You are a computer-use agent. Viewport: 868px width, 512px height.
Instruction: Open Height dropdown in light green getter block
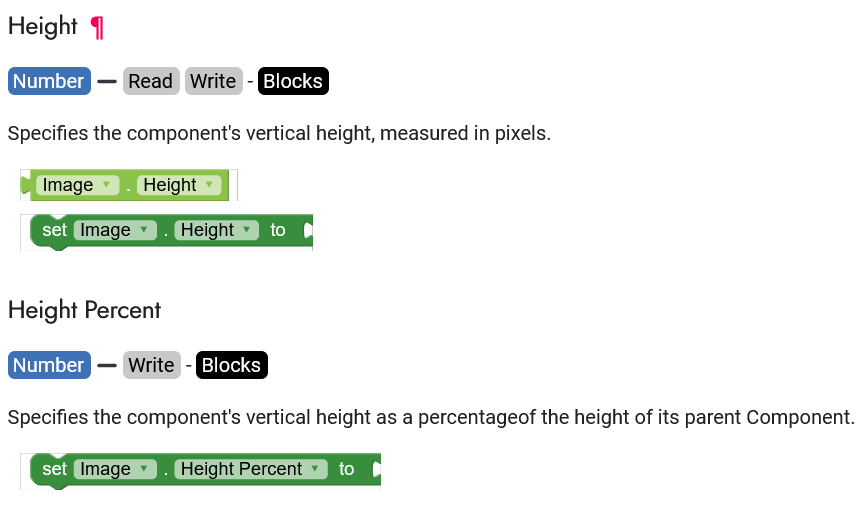180,185
